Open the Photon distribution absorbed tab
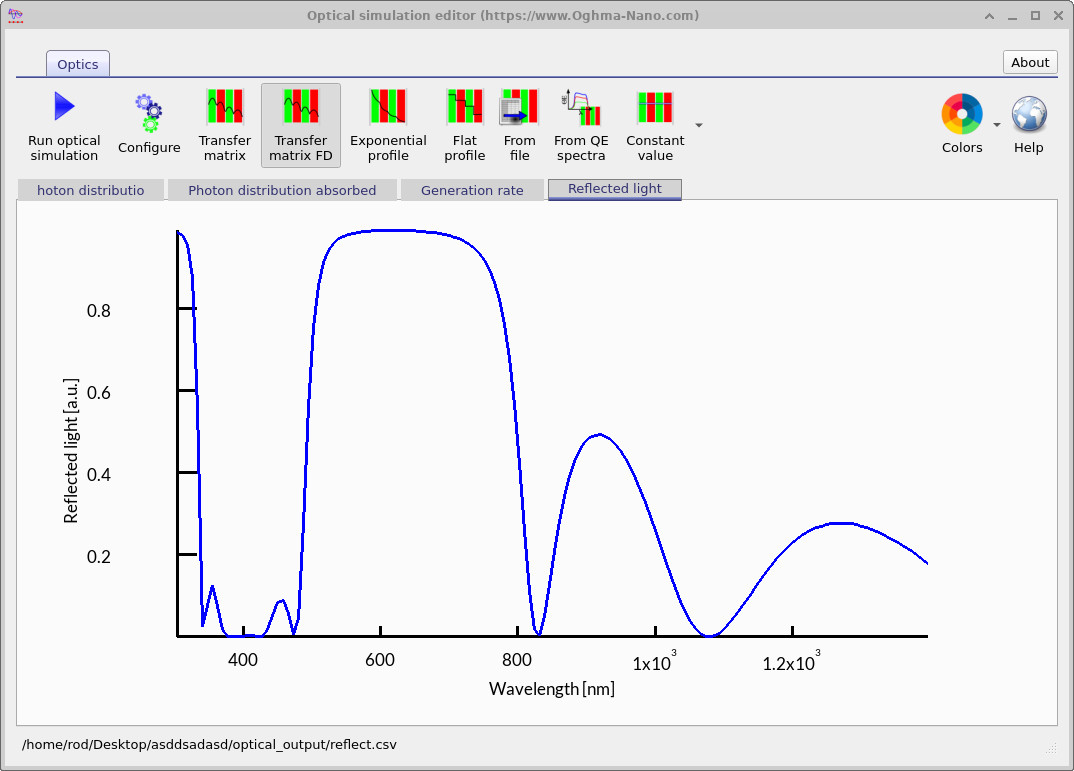The height and width of the screenshot is (771, 1074). tap(282, 190)
